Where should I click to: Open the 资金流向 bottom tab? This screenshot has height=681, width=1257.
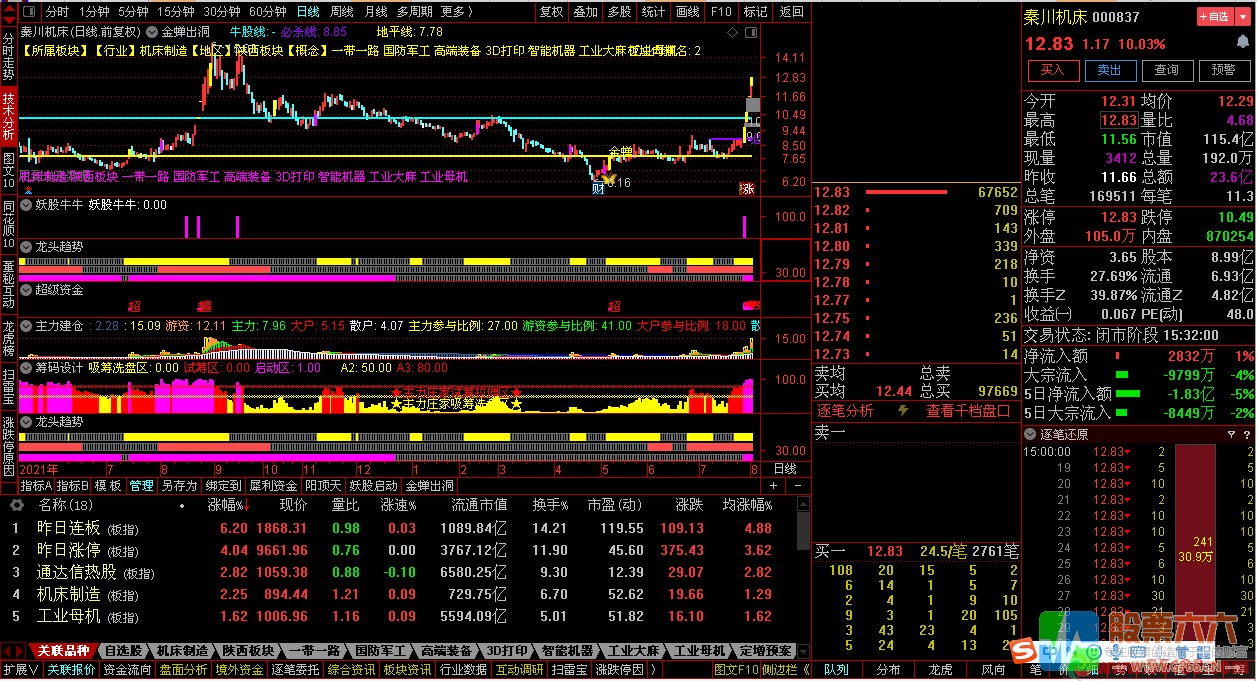128,669
